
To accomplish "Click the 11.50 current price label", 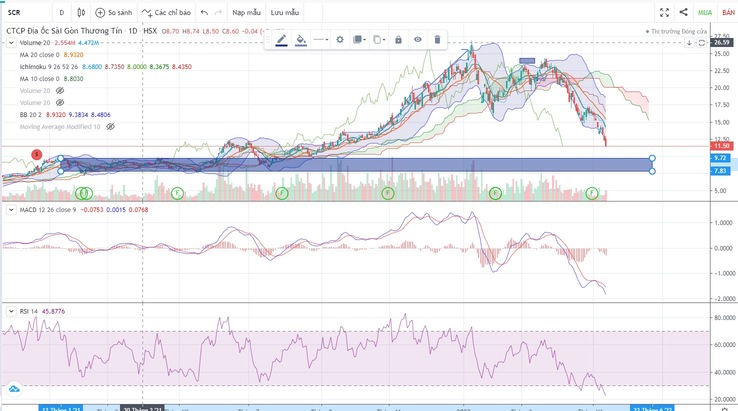I will click(722, 146).
